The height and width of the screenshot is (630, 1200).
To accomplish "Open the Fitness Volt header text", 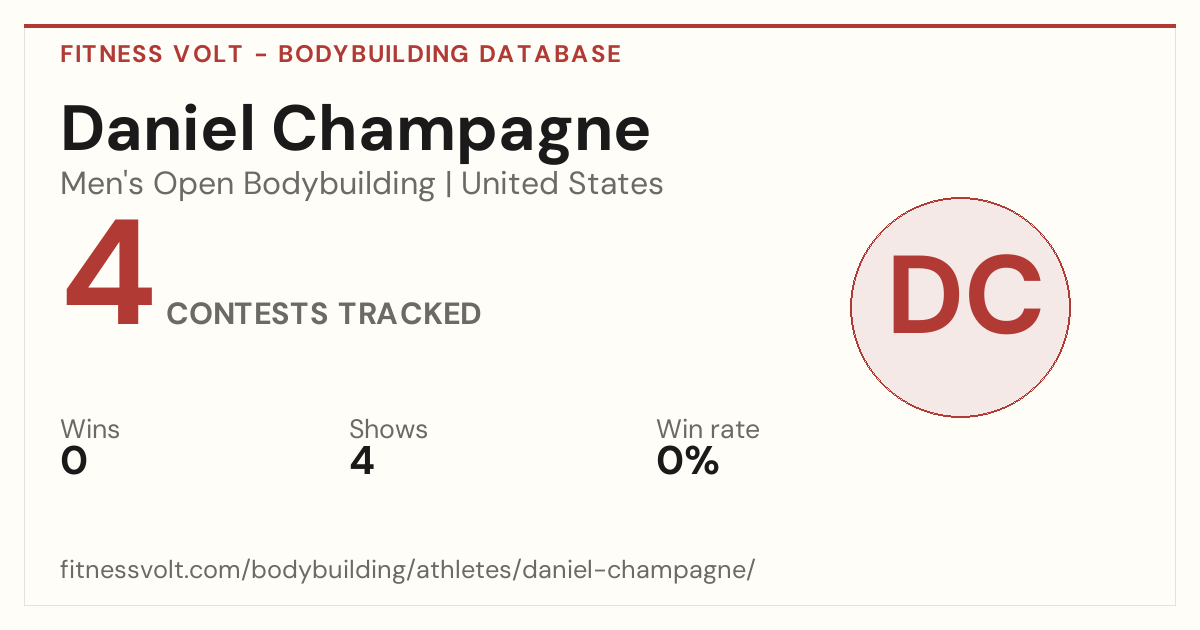I will [151, 54].
